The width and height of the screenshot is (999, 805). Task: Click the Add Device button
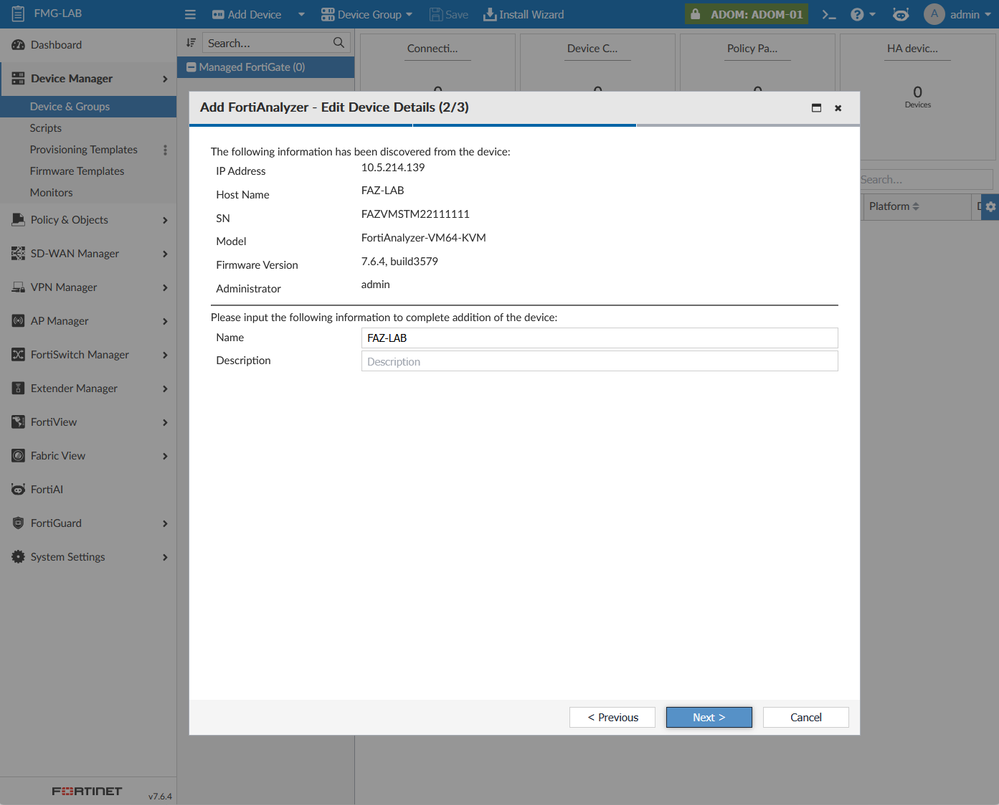pos(247,14)
